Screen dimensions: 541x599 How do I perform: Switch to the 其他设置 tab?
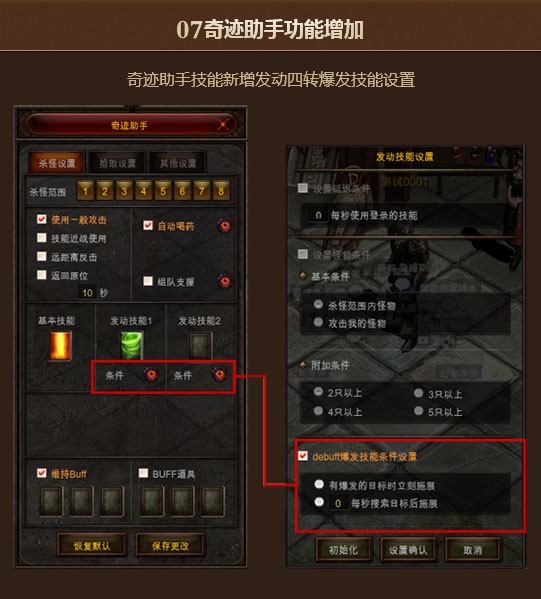[178, 163]
